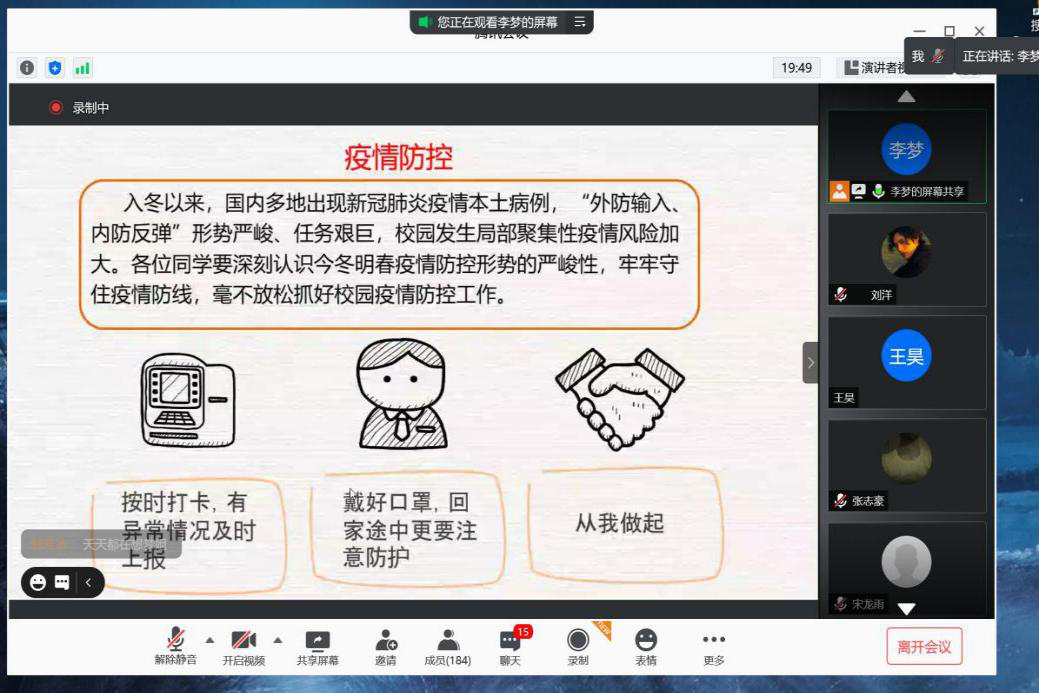Select 李梦 participant tile
Viewport: 1039px width, 693px height.
(x=906, y=157)
